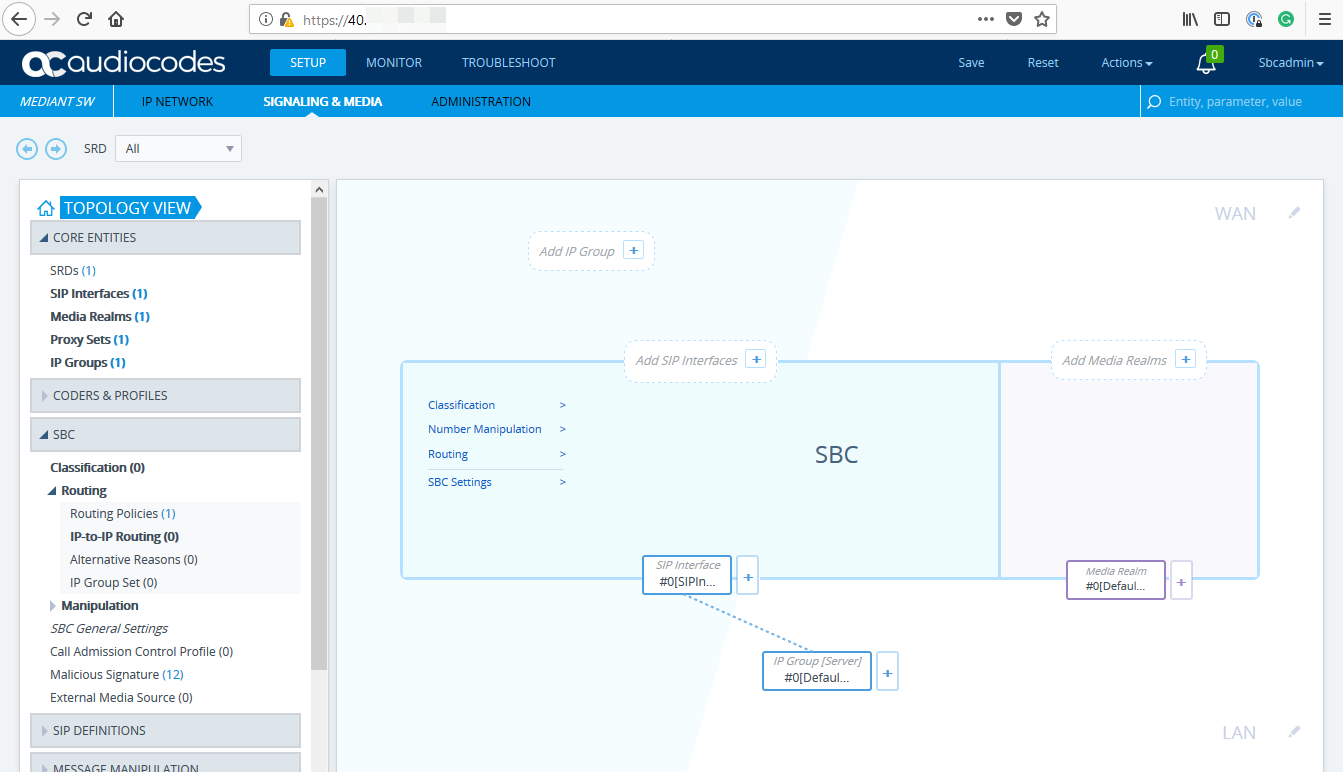Reload the page in the browser
The image size is (1343, 772).
coord(84,19)
